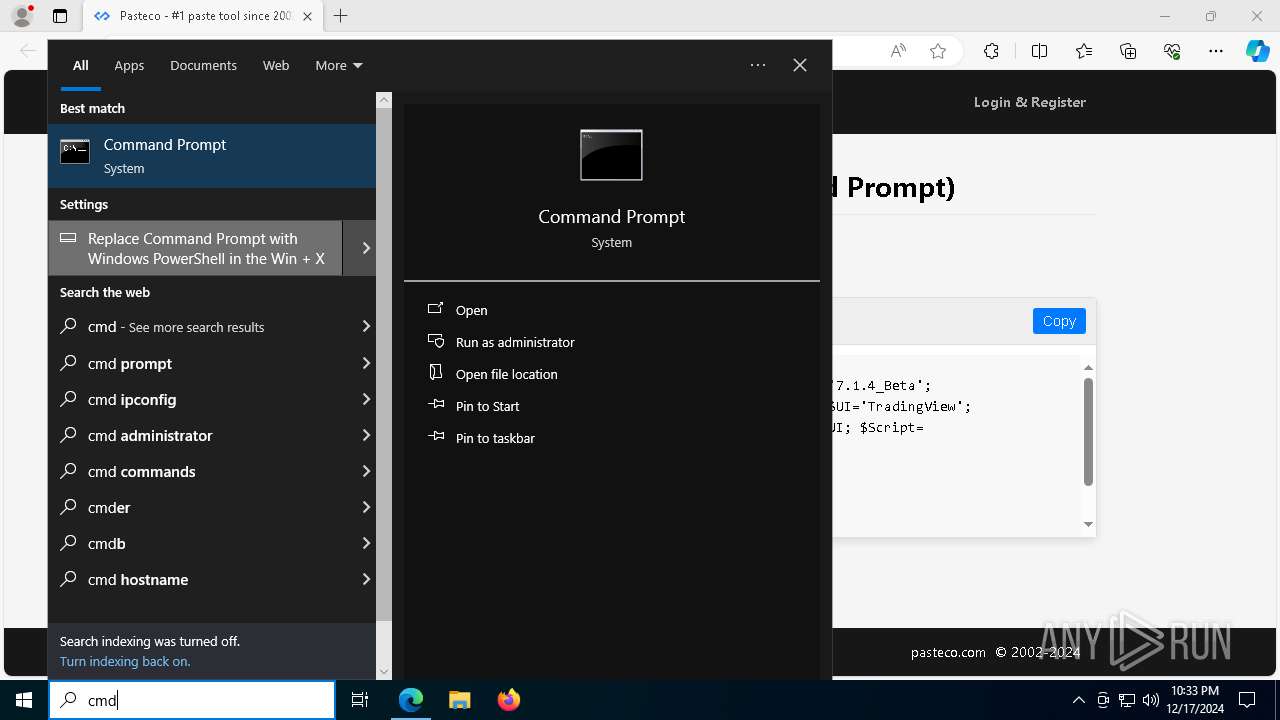1280x720 pixels.
Task: Open Copilot icon in Edge toolbar
Action: coord(1258,51)
